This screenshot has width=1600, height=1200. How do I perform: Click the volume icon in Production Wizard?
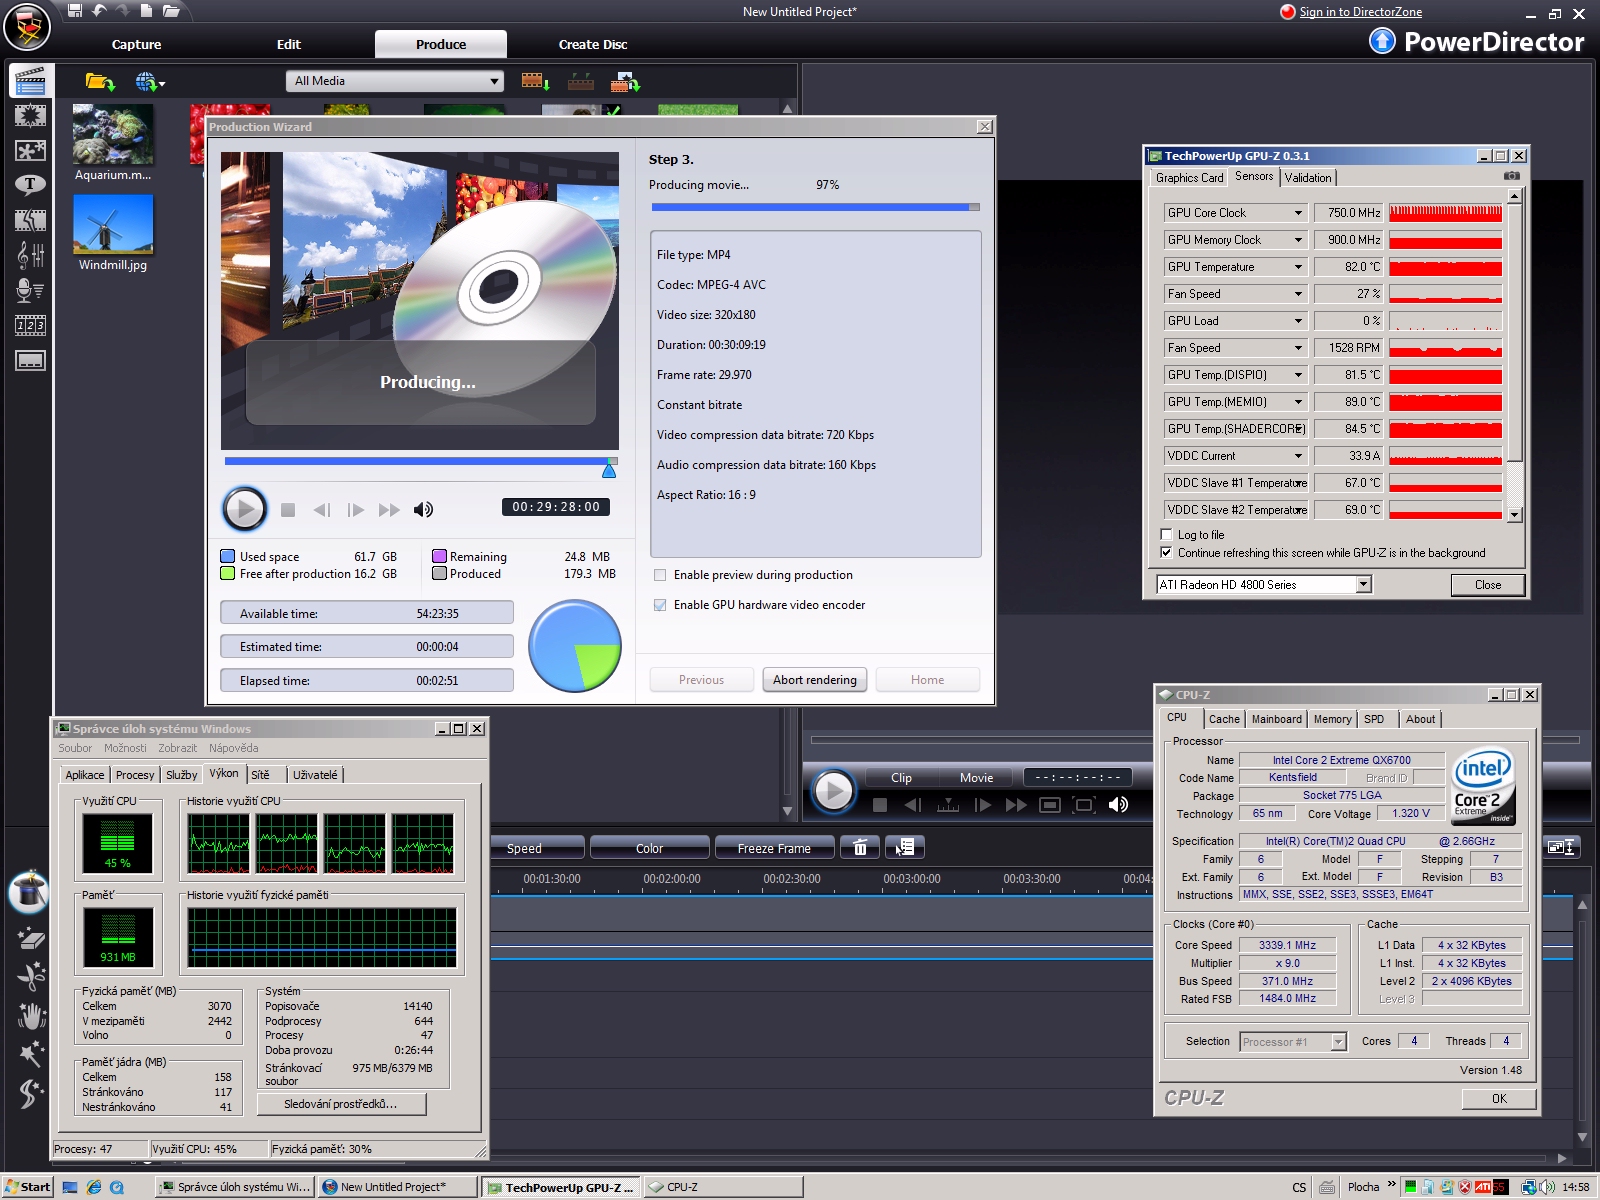(423, 510)
